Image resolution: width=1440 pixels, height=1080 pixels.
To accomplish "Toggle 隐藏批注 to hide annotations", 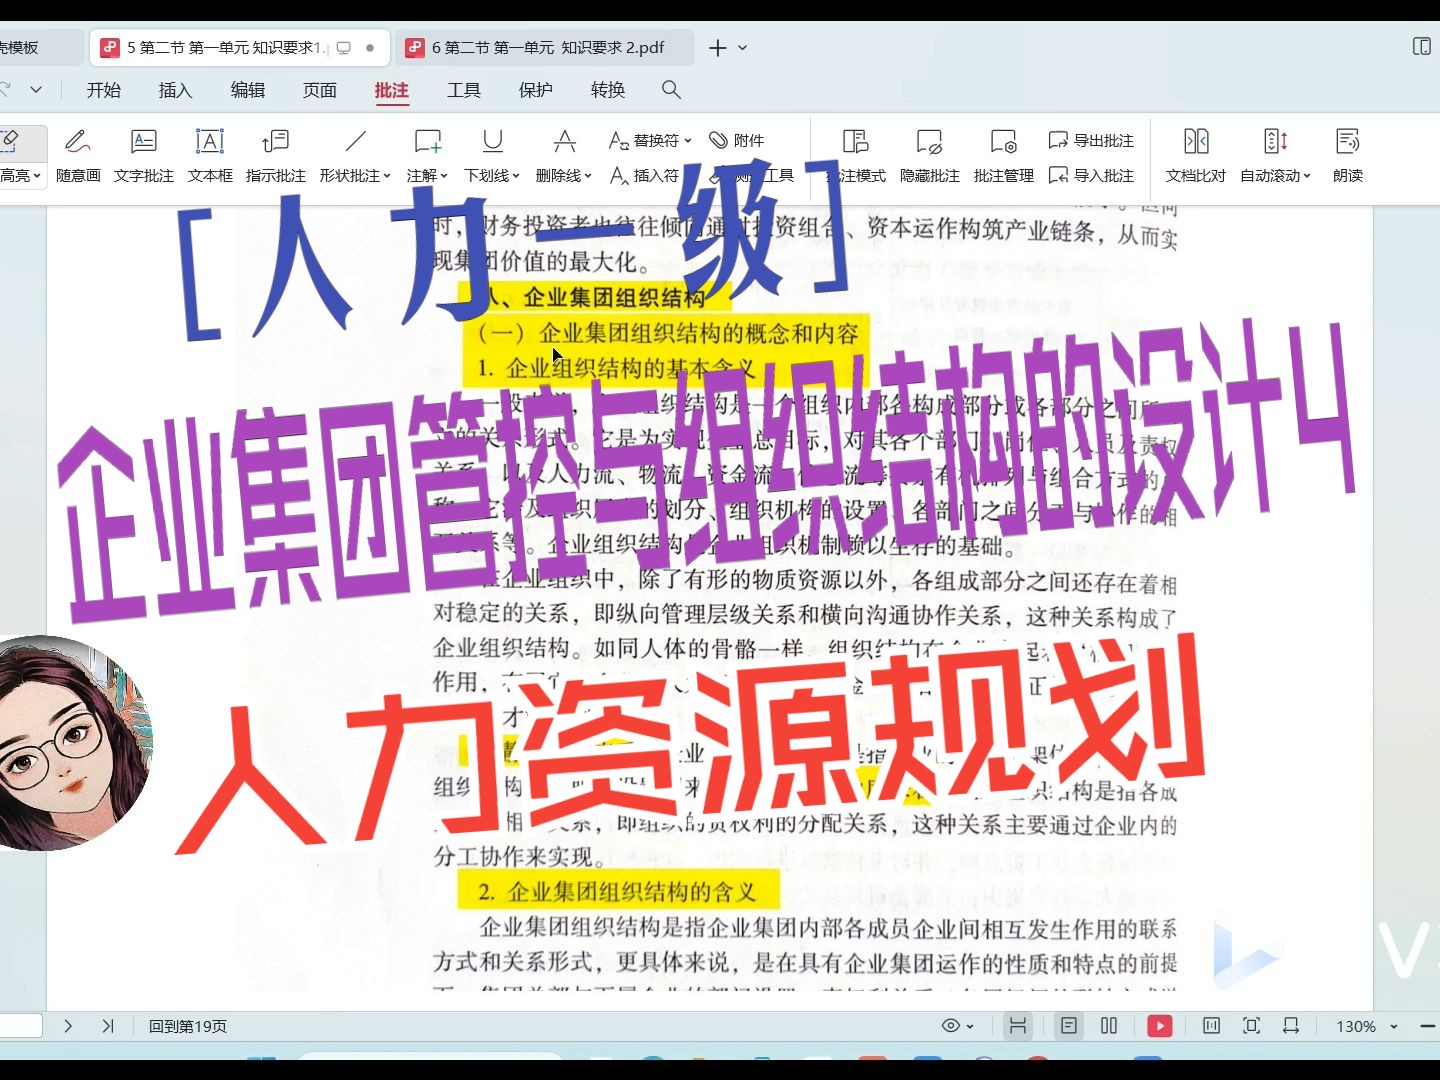I will pos(928,155).
